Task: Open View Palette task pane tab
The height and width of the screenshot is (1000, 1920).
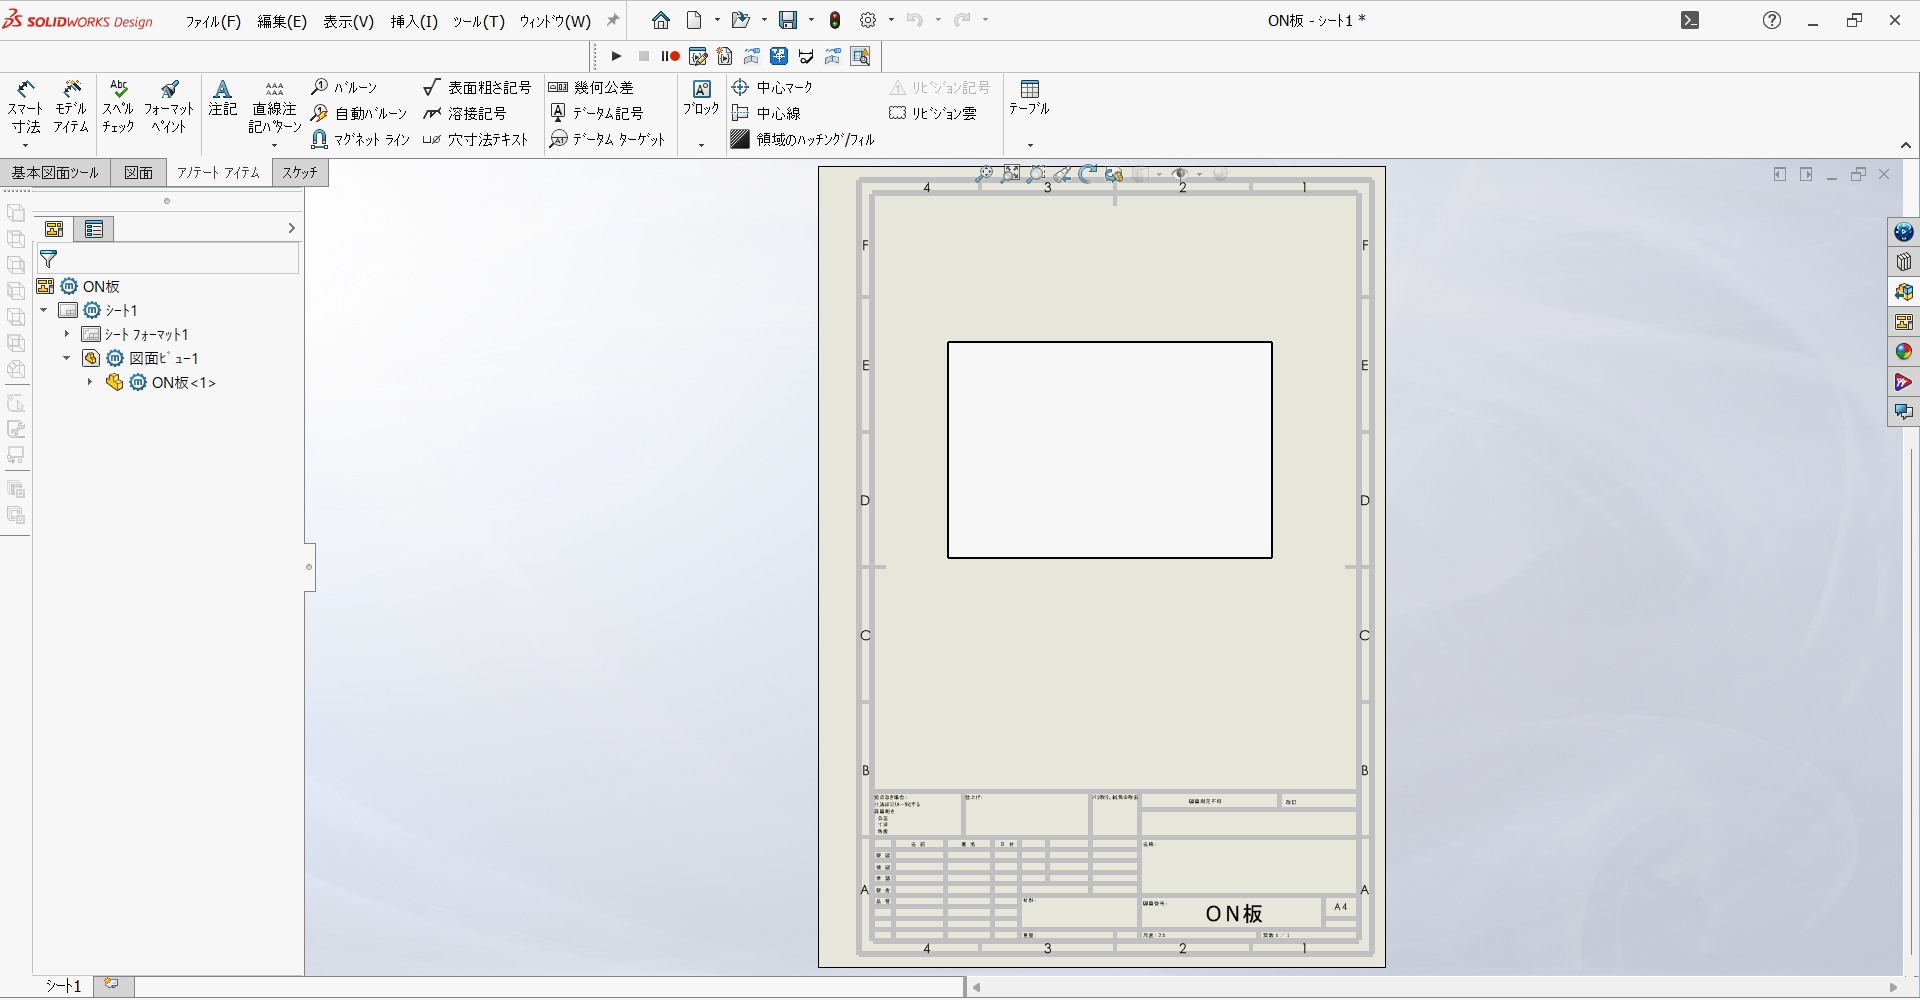Action: (x=1904, y=322)
